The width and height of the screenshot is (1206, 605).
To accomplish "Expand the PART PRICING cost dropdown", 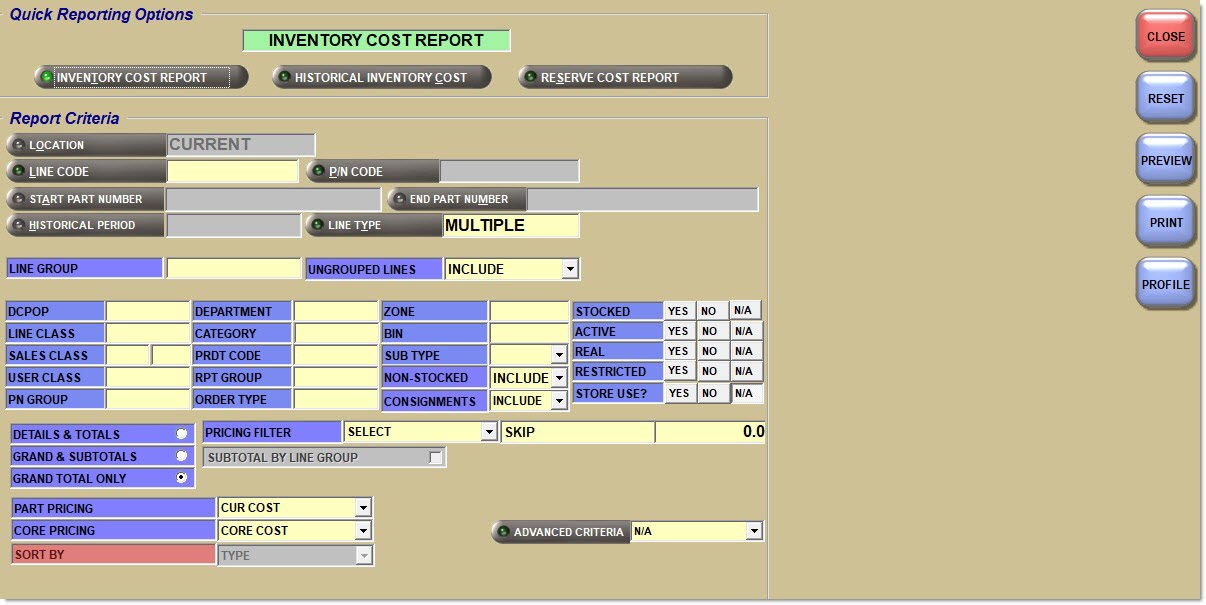I will [362, 508].
